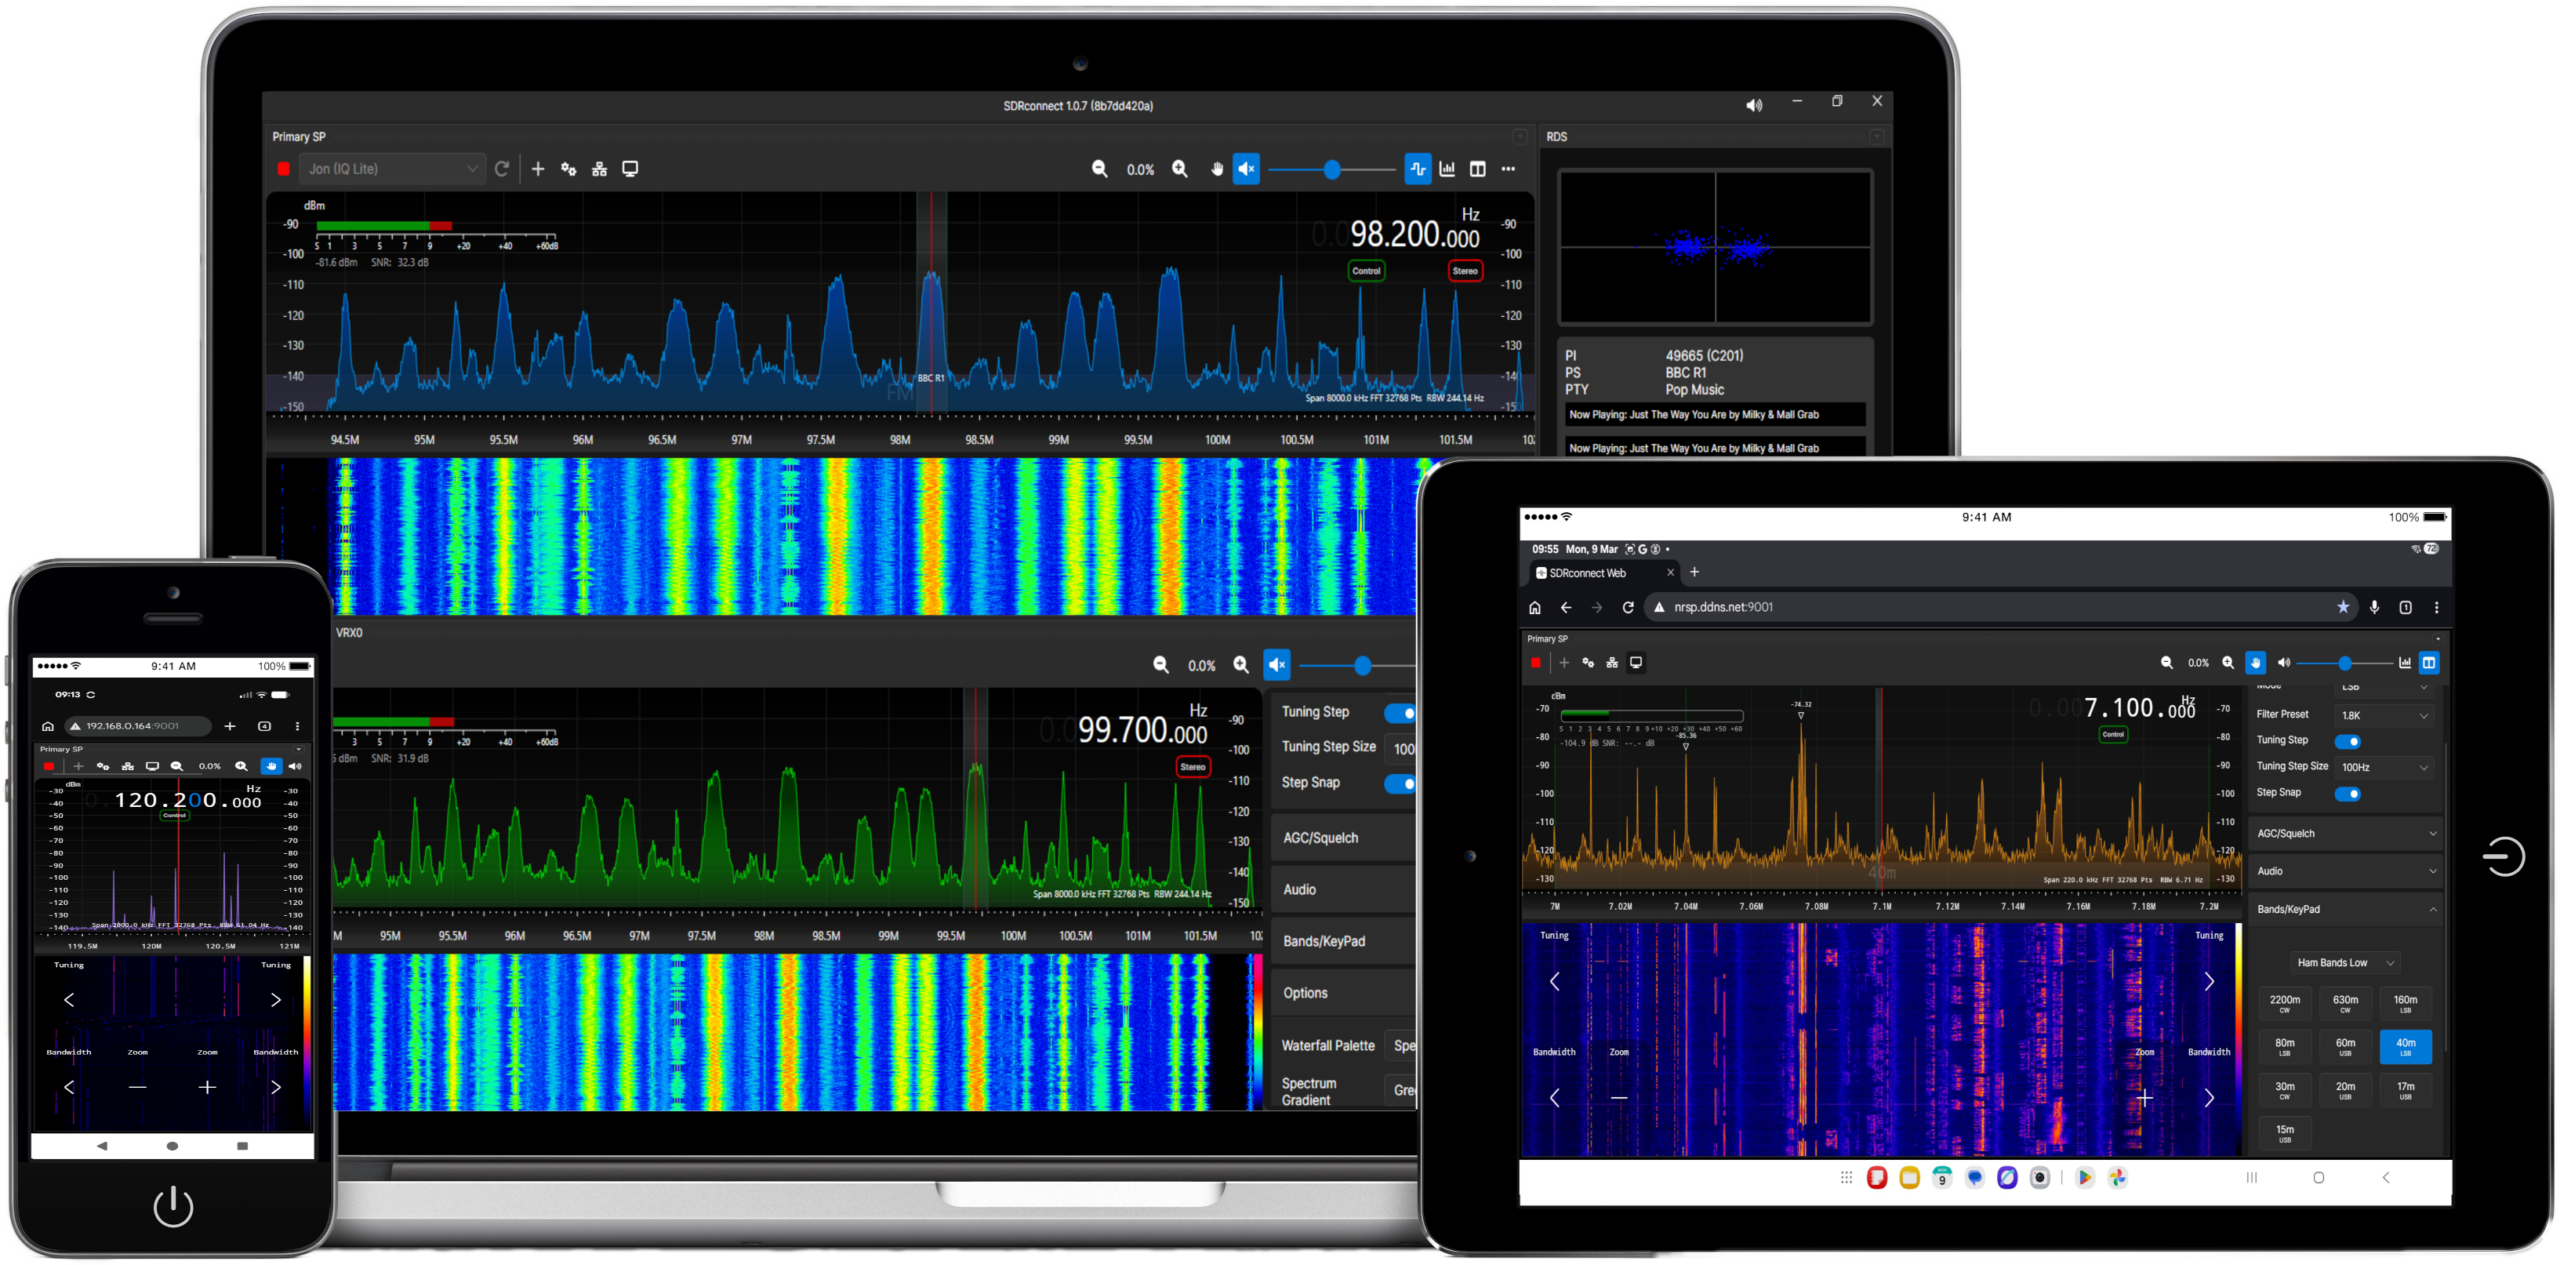This screenshot has height=1265, width=2560.
Task: Open the Jon (IQ Lite) device dropdown
Action: click(392, 169)
